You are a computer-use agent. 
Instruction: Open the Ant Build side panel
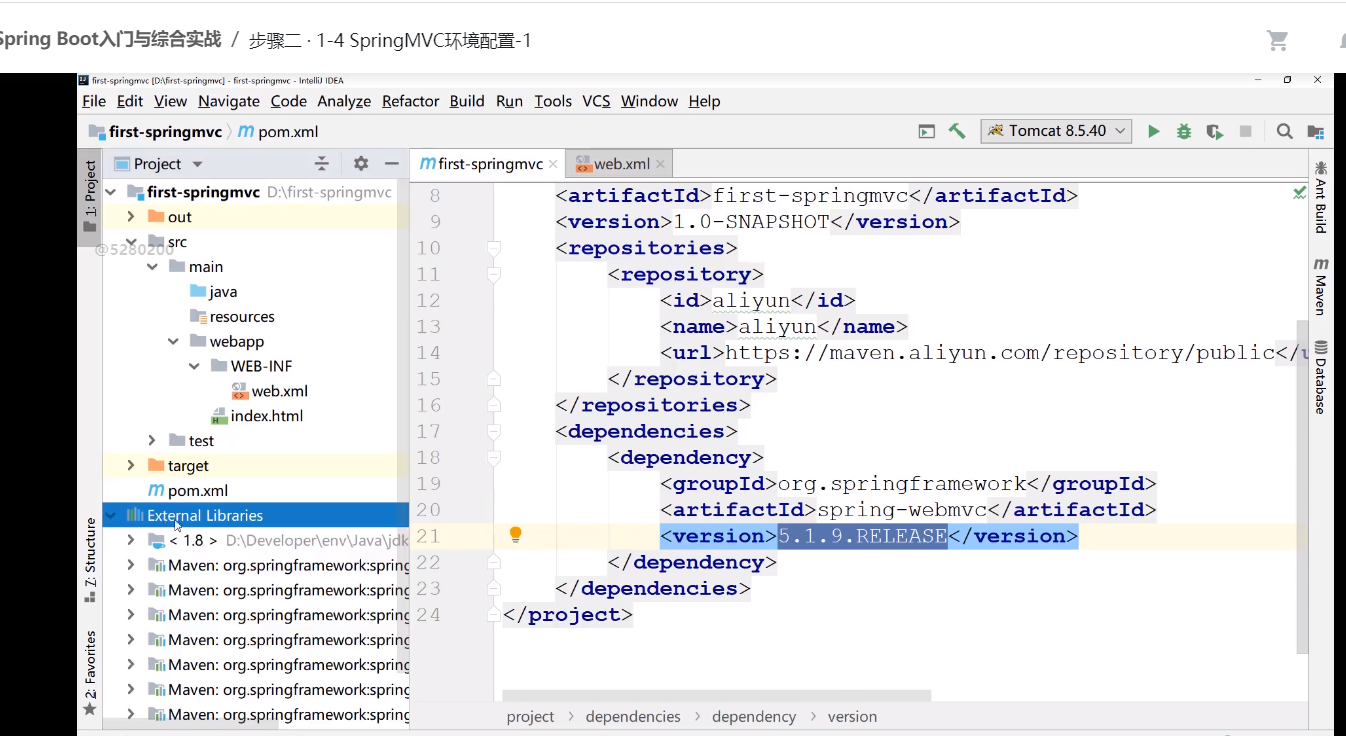pyautogui.click(x=1321, y=196)
